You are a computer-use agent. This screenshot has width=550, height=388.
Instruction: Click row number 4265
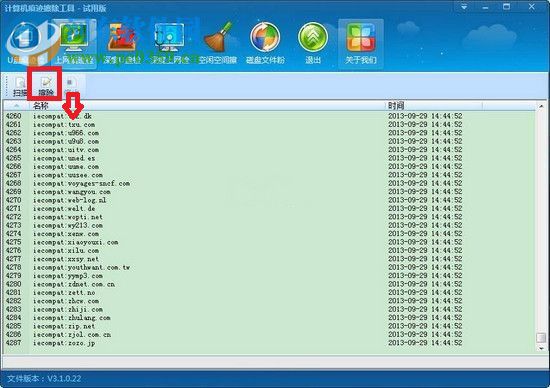(x=13, y=158)
